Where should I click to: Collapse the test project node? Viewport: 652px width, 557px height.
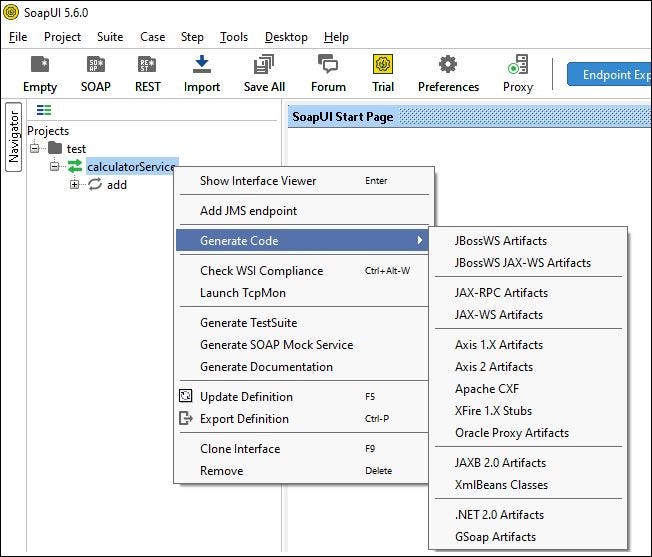(35, 148)
